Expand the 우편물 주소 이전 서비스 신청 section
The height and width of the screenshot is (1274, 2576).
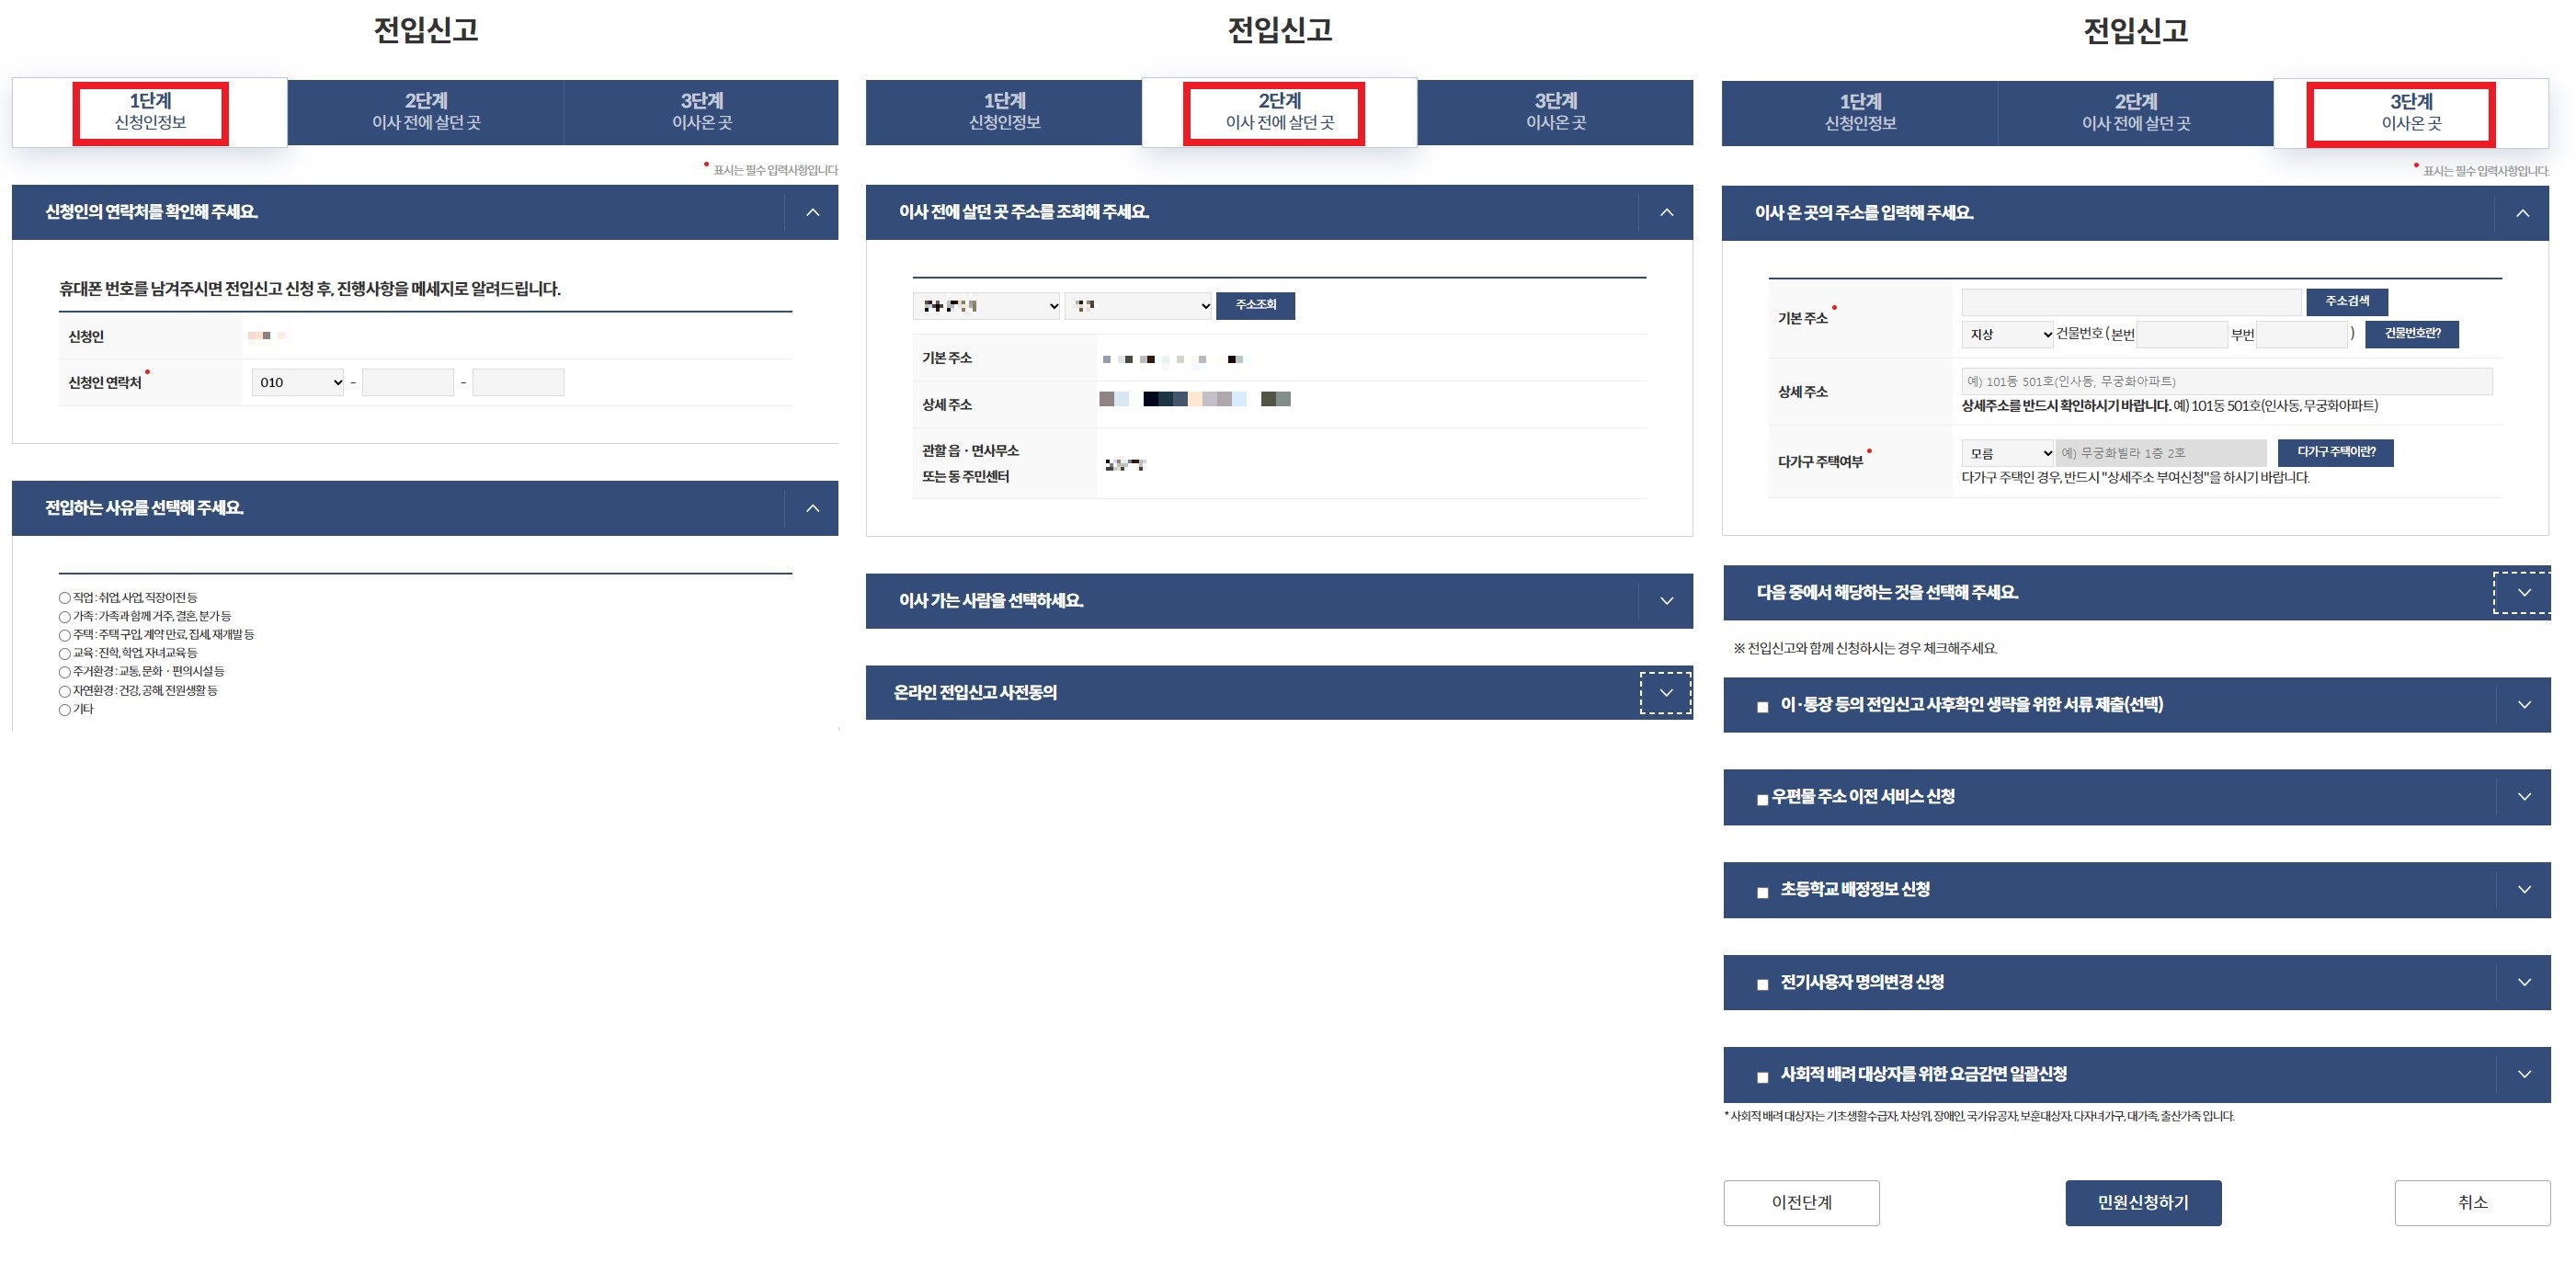click(2524, 797)
